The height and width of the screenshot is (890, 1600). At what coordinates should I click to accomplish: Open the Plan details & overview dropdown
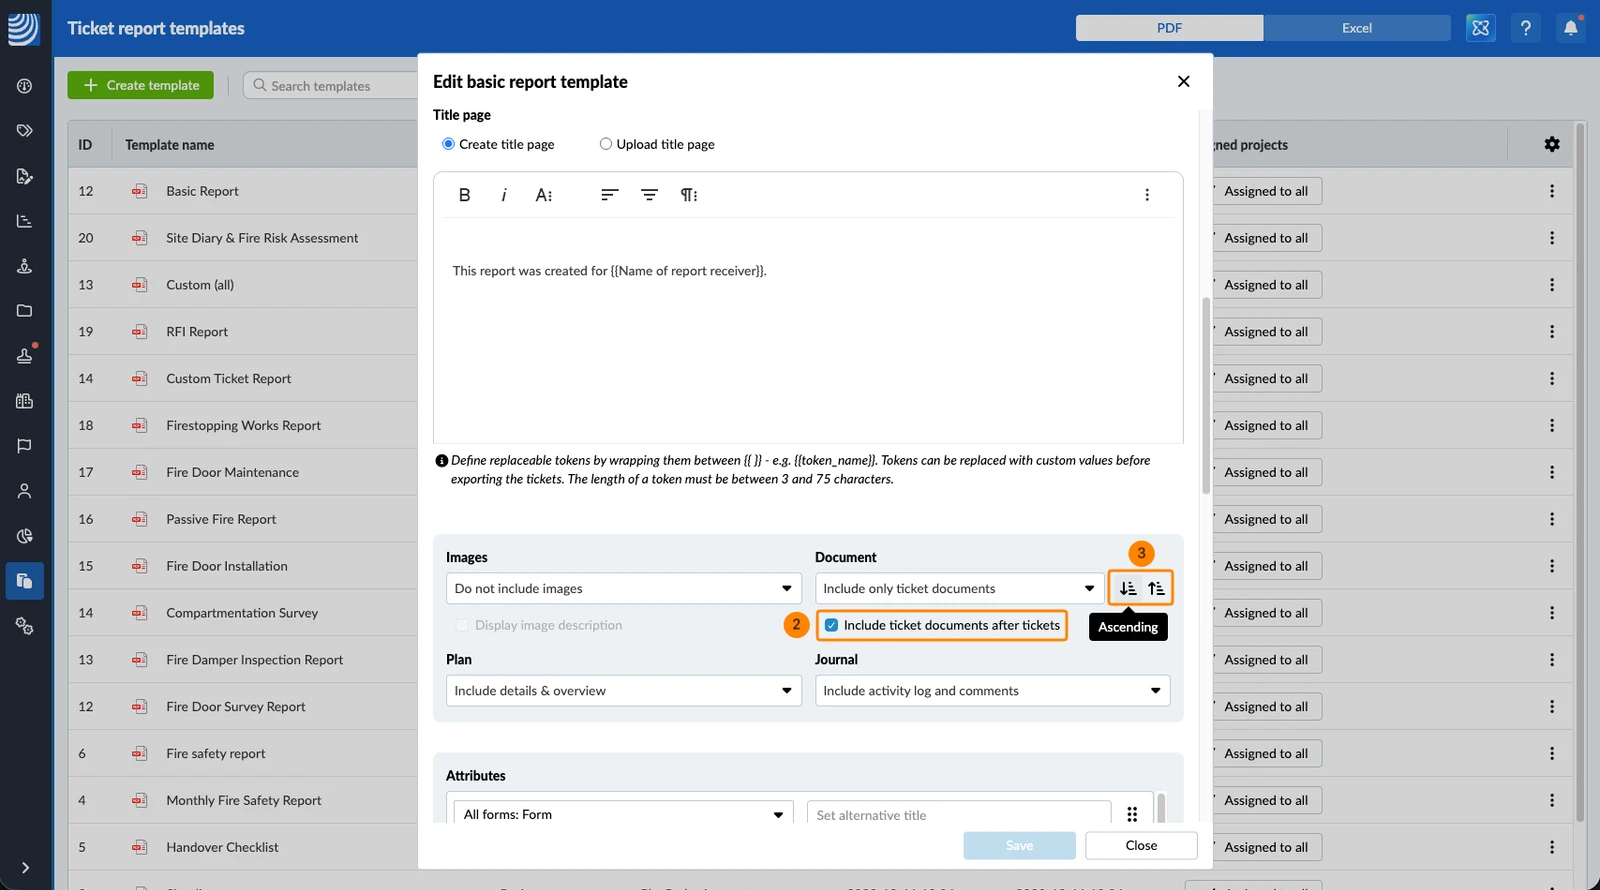coord(624,691)
